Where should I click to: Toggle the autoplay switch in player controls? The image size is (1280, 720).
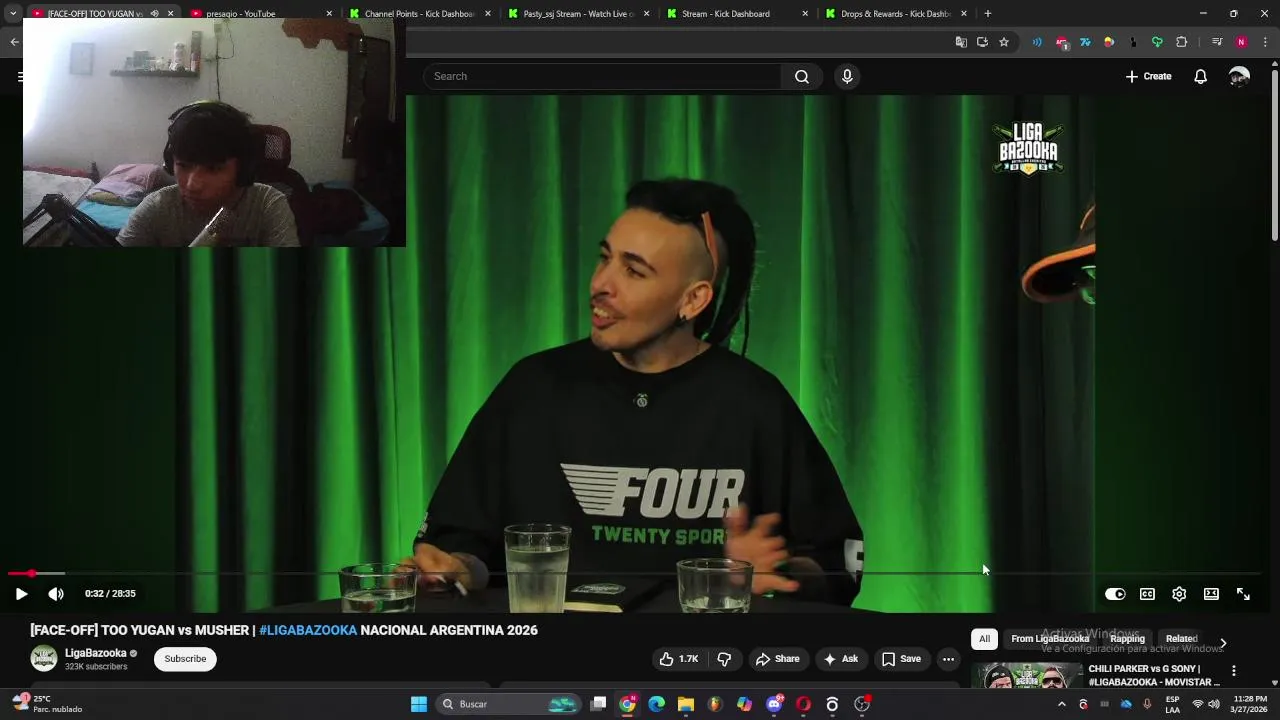click(x=1115, y=594)
